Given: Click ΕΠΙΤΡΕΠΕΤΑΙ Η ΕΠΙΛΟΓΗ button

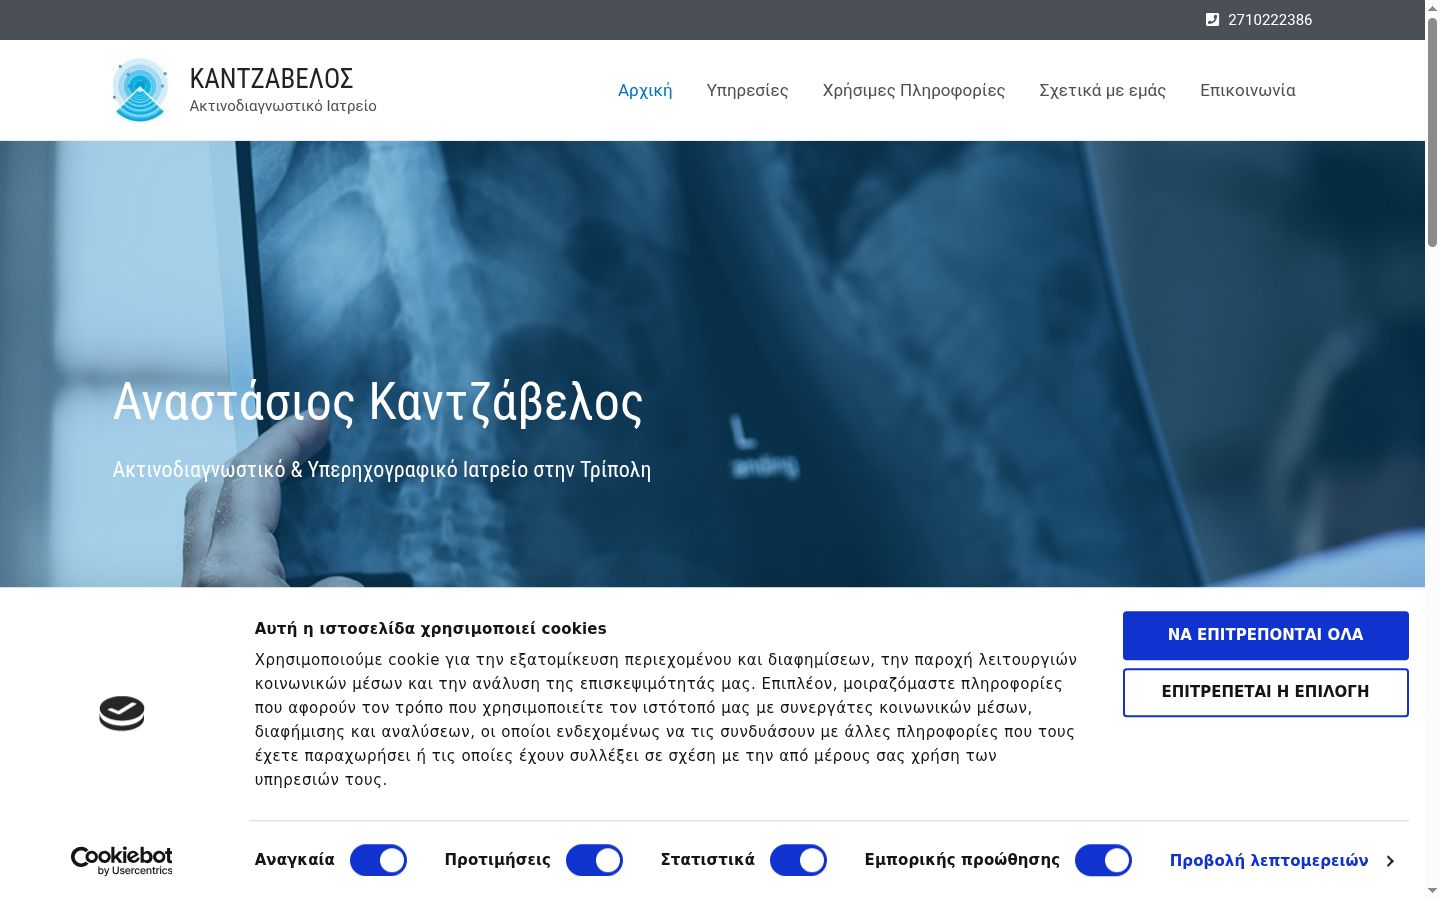Looking at the screenshot, I should click(1266, 692).
